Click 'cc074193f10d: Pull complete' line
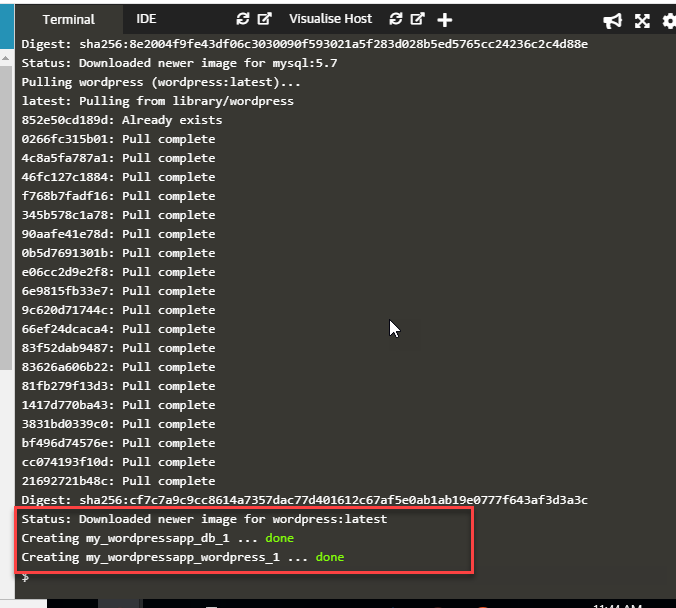This screenshot has height=608, width=676. click(x=118, y=461)
